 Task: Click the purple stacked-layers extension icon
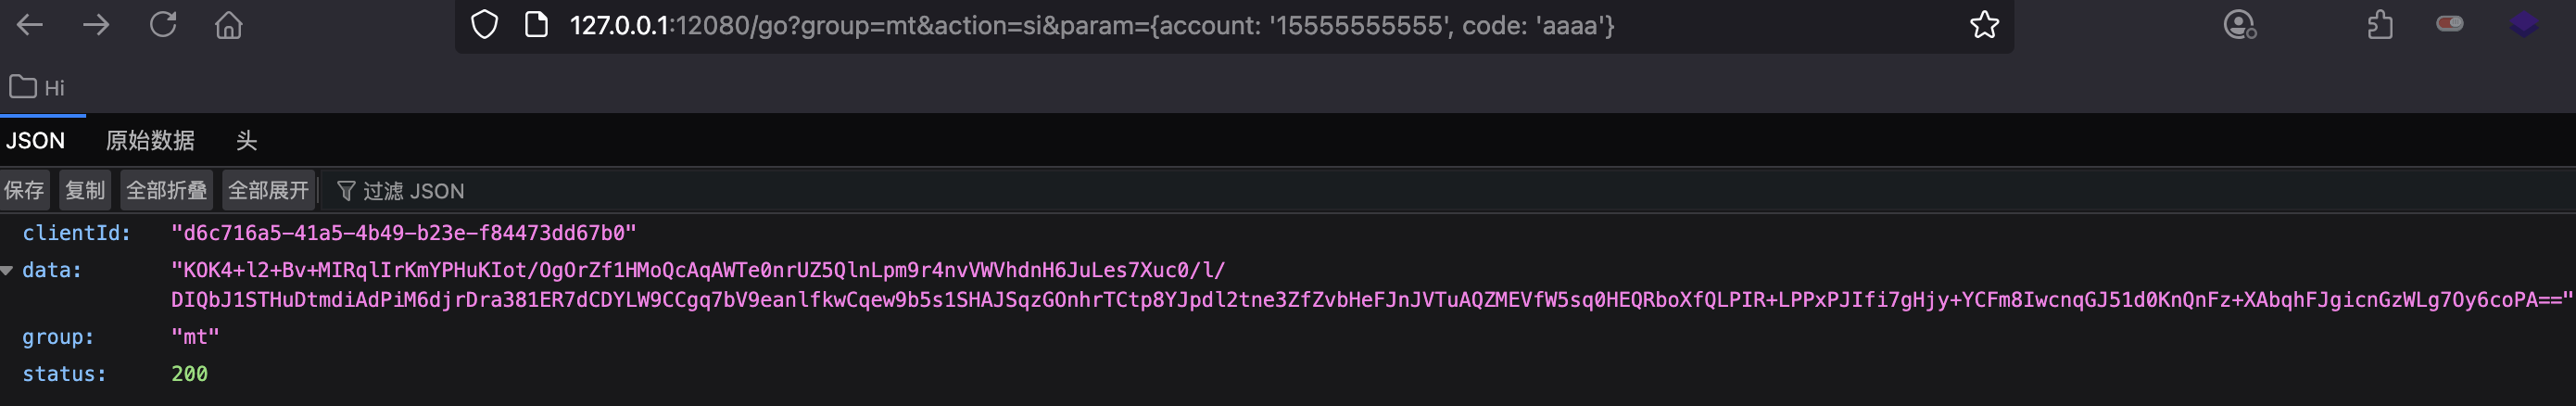point(2523,25)
